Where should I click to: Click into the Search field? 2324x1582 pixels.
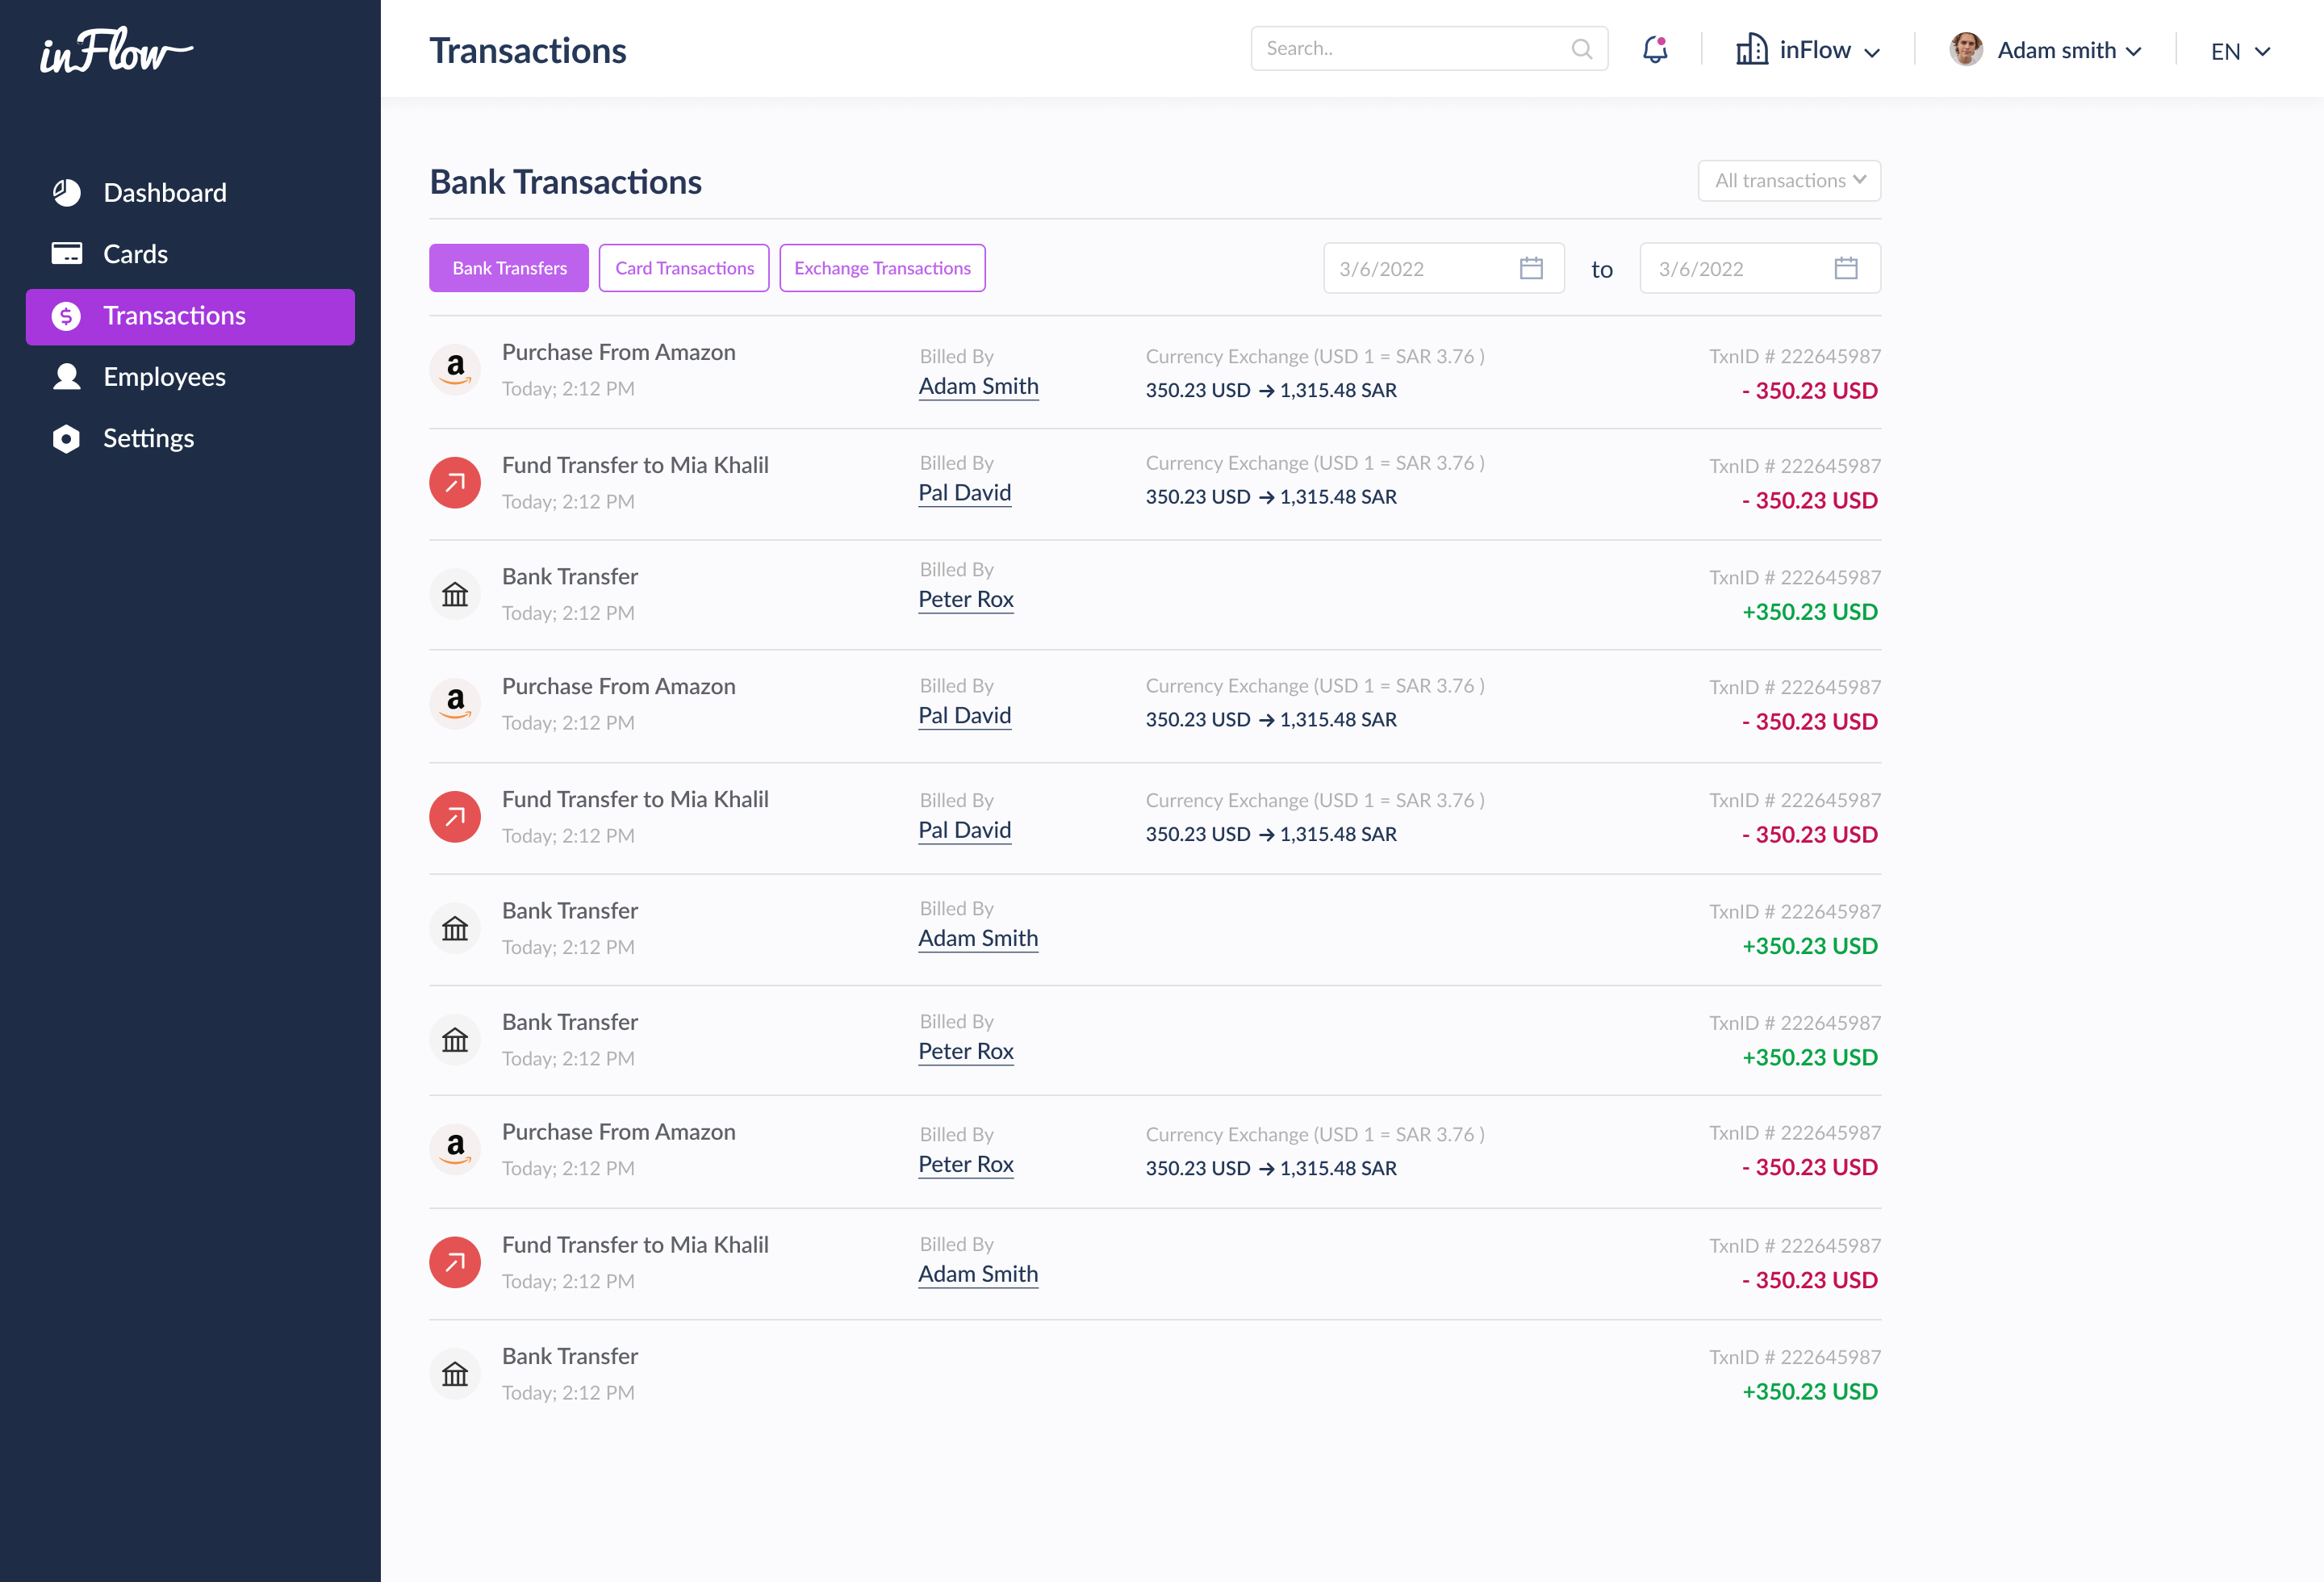point(1410,49)
